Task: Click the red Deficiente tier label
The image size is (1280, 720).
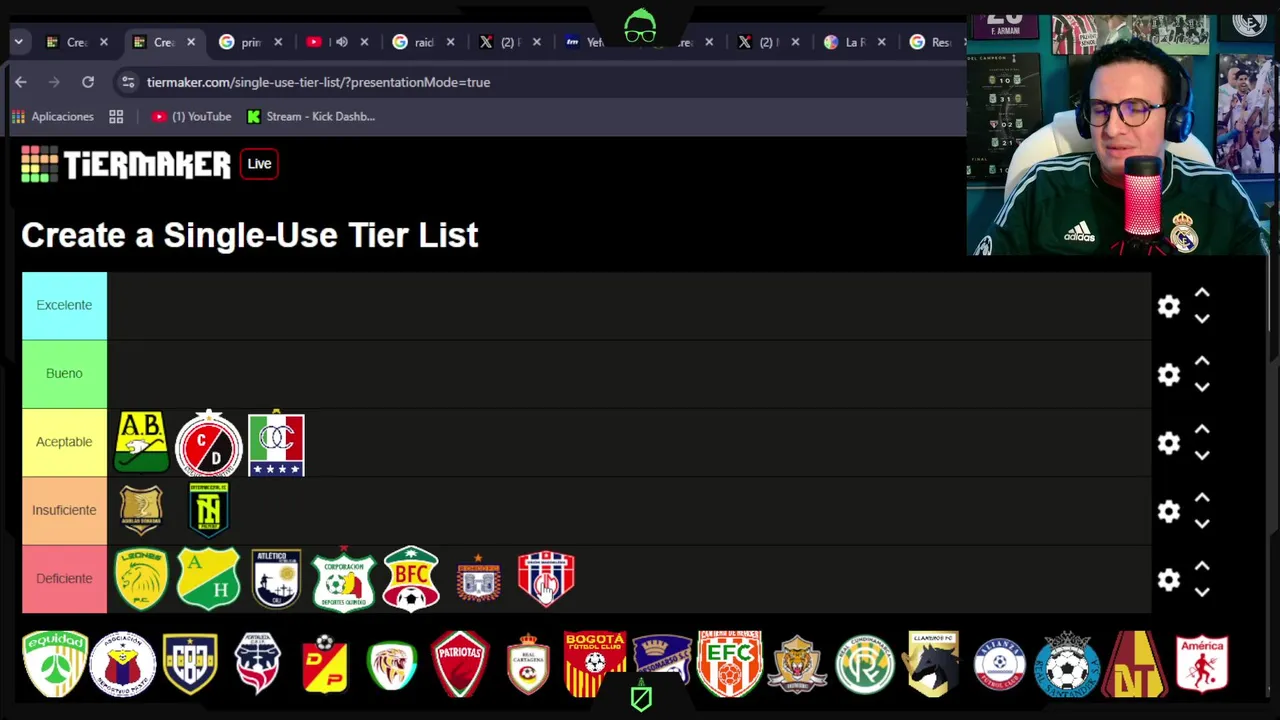Action: pyautogui.click(x=64, y=578)
